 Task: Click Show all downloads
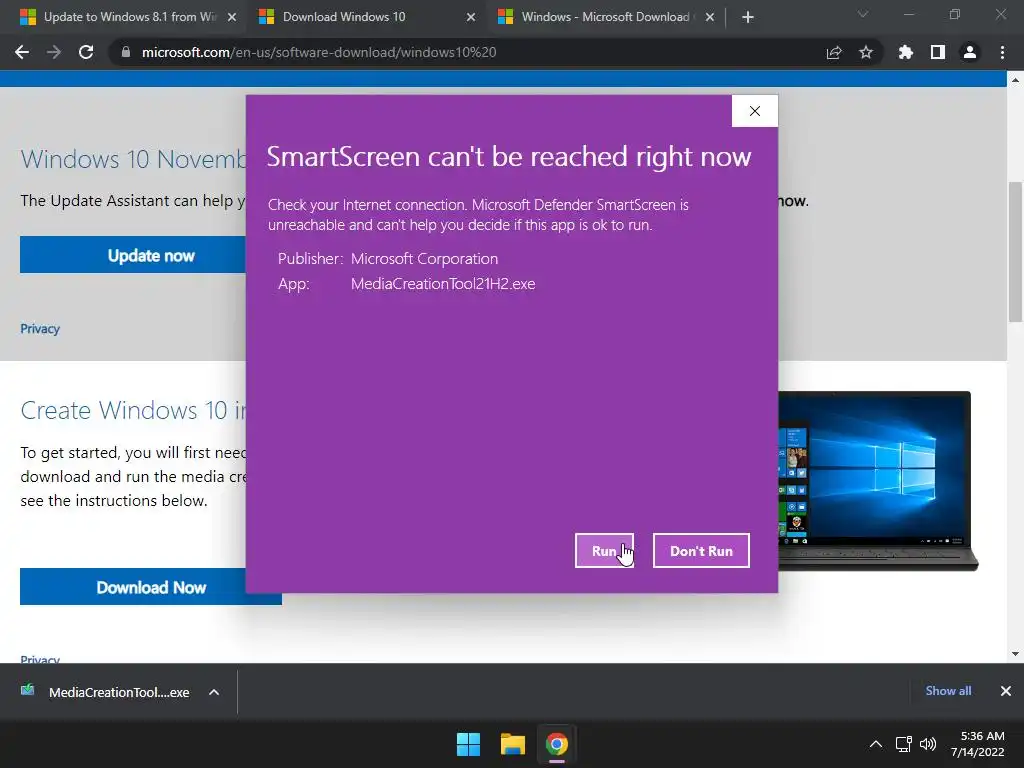tap(948, 691)
